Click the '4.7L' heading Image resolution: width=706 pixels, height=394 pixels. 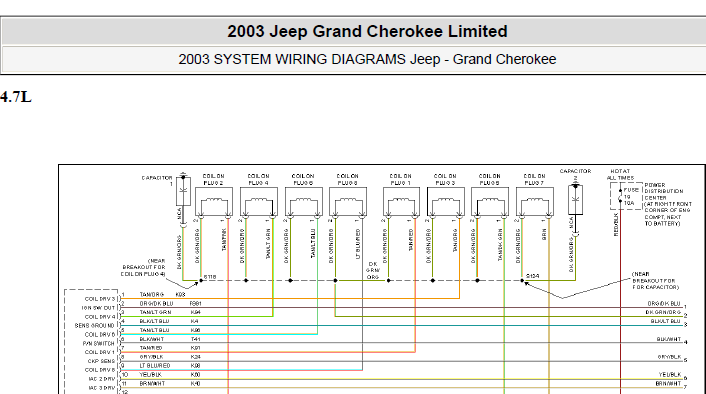click(x=16, y=97)
